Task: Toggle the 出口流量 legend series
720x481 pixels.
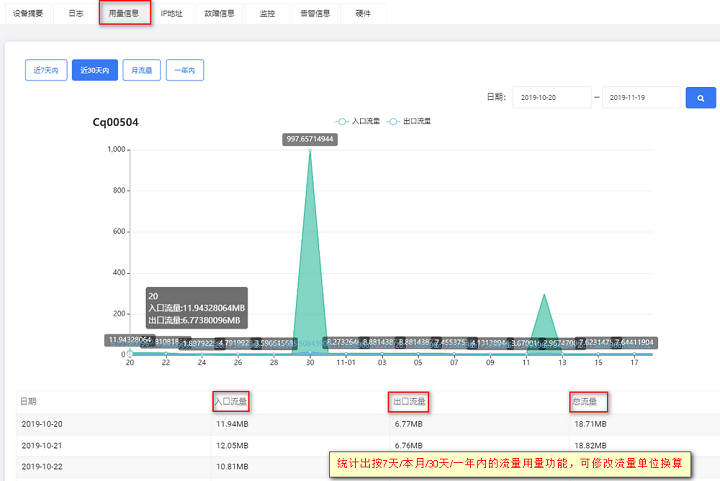Action: point(409,121)
